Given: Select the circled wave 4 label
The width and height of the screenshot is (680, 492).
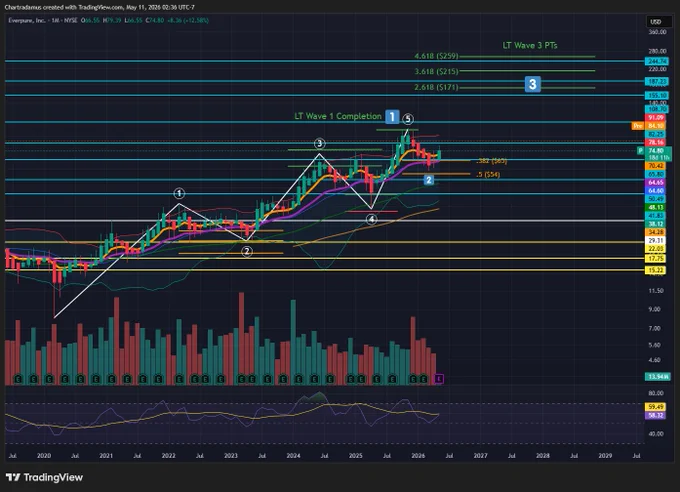Looking at the screenshot, I should pos(371,220).
